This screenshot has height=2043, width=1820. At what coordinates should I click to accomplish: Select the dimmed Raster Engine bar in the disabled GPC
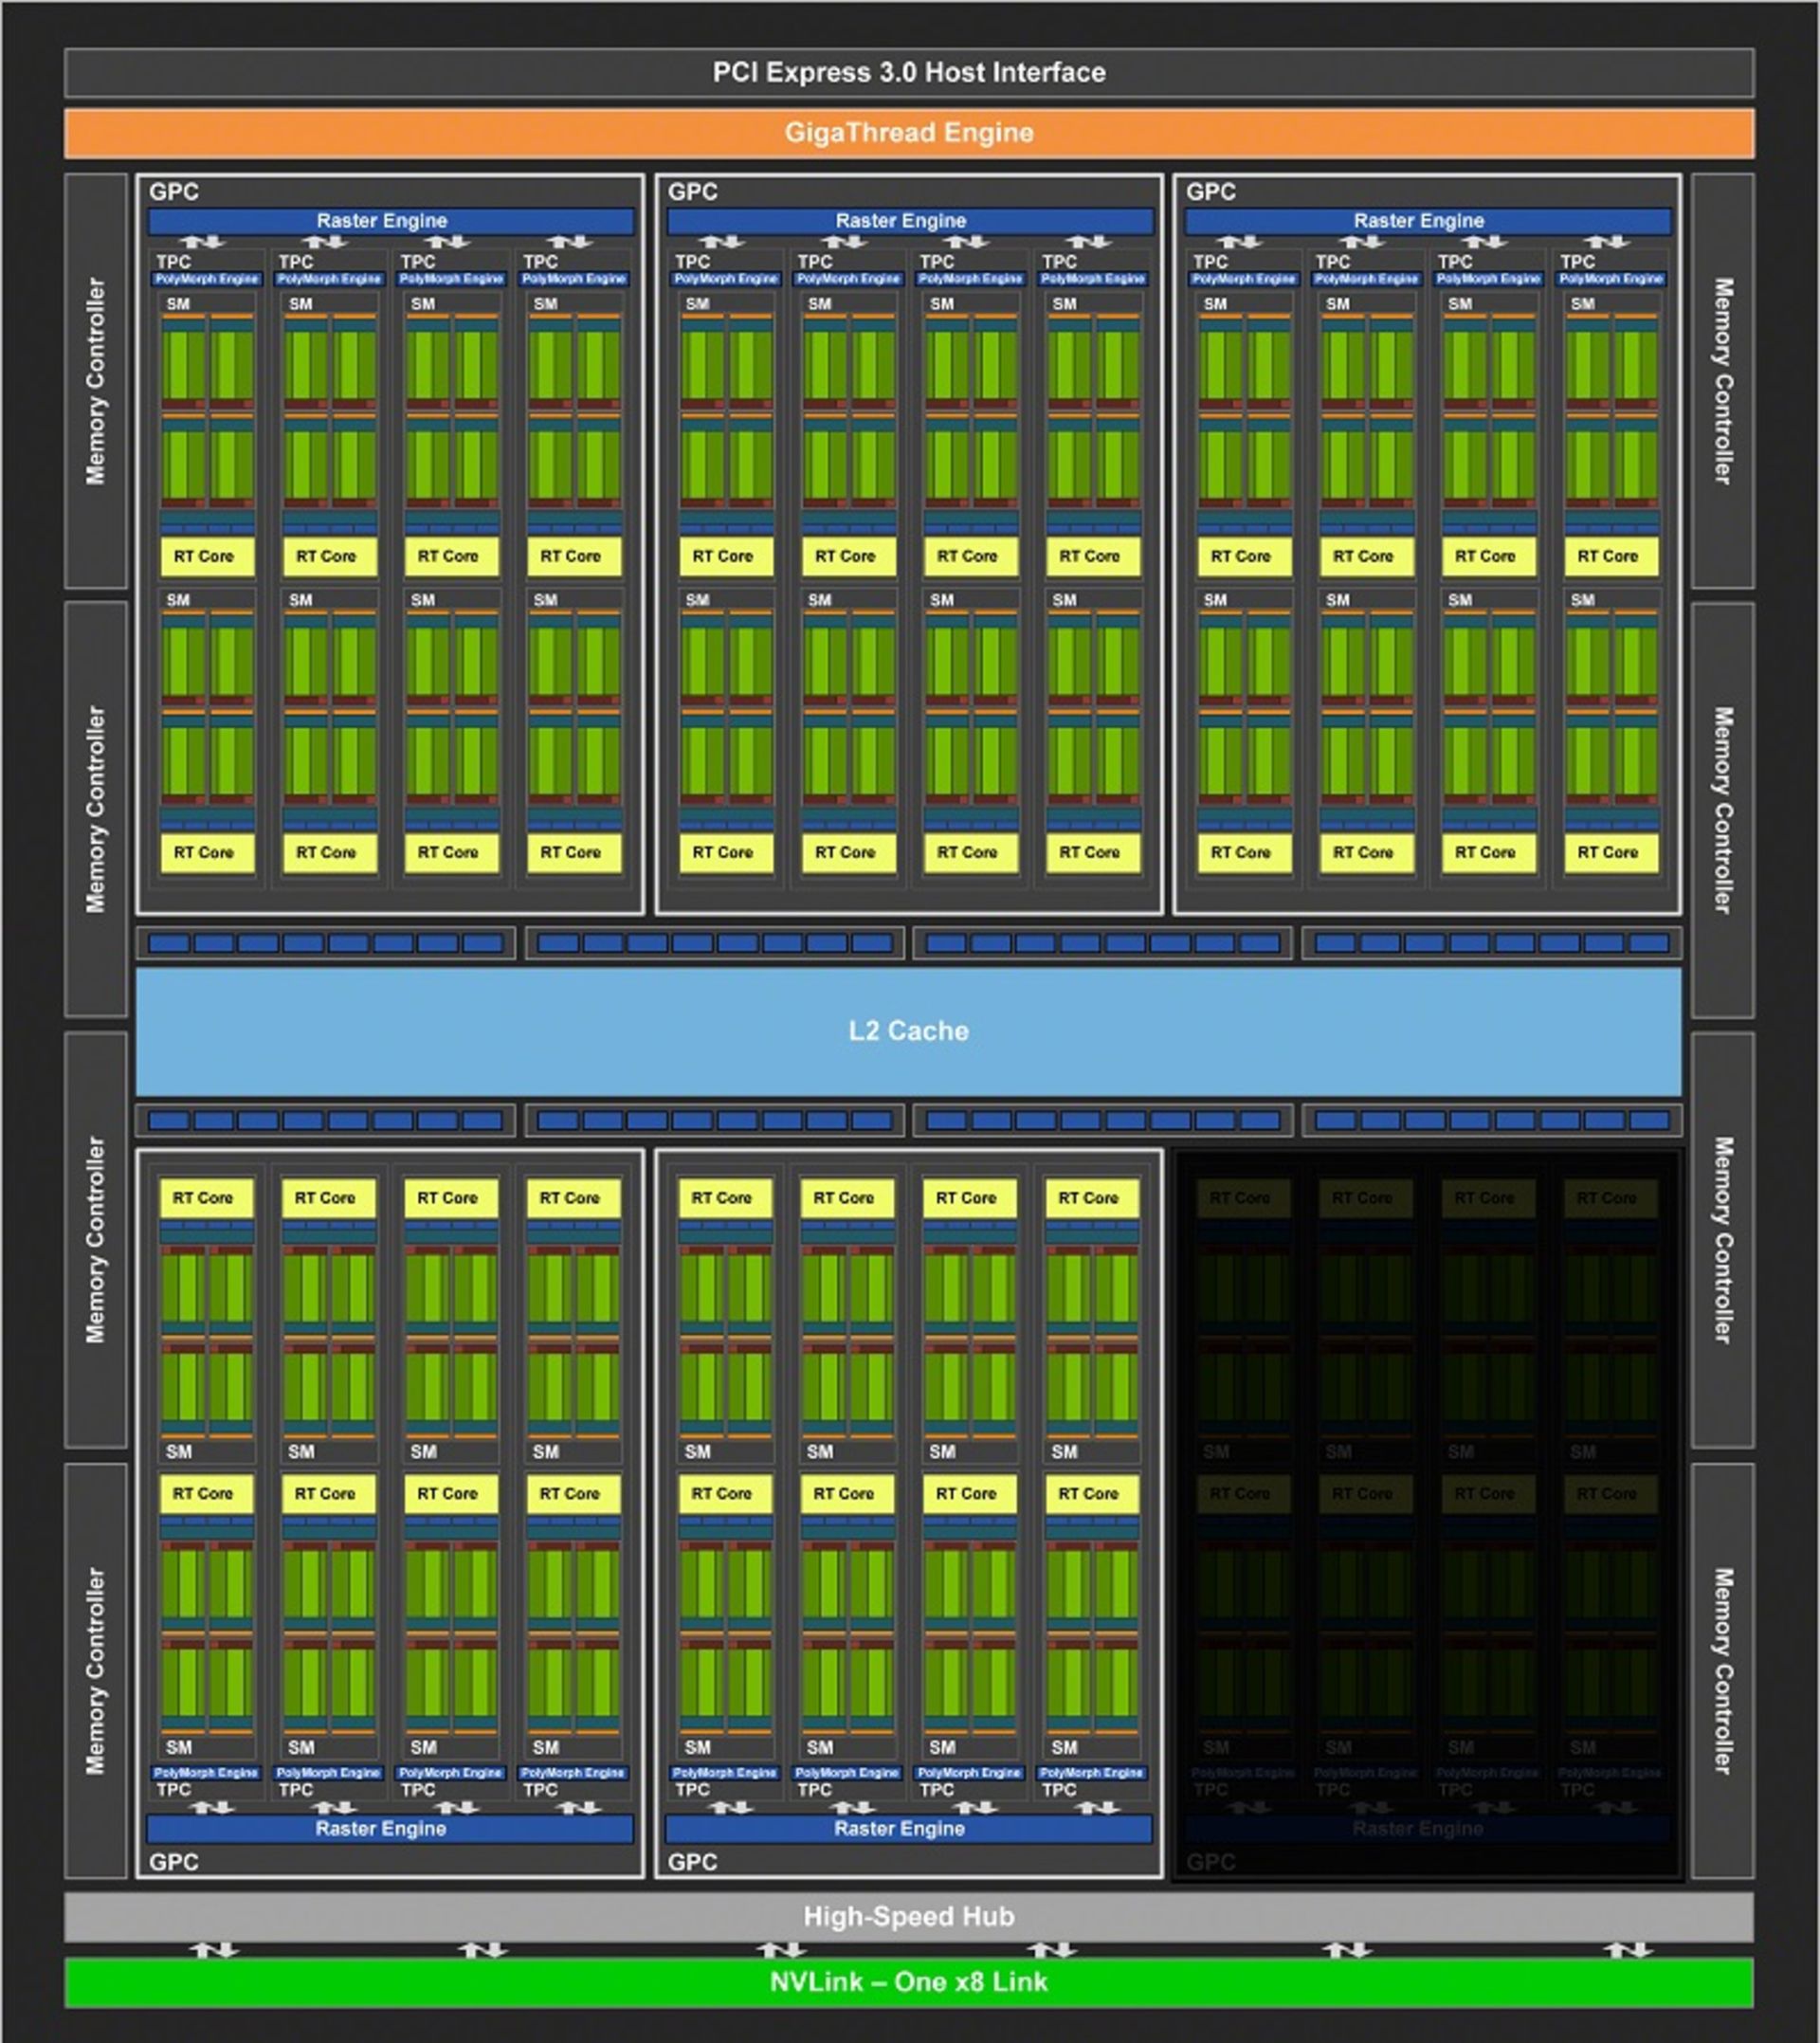[x=1427, y=1829]
